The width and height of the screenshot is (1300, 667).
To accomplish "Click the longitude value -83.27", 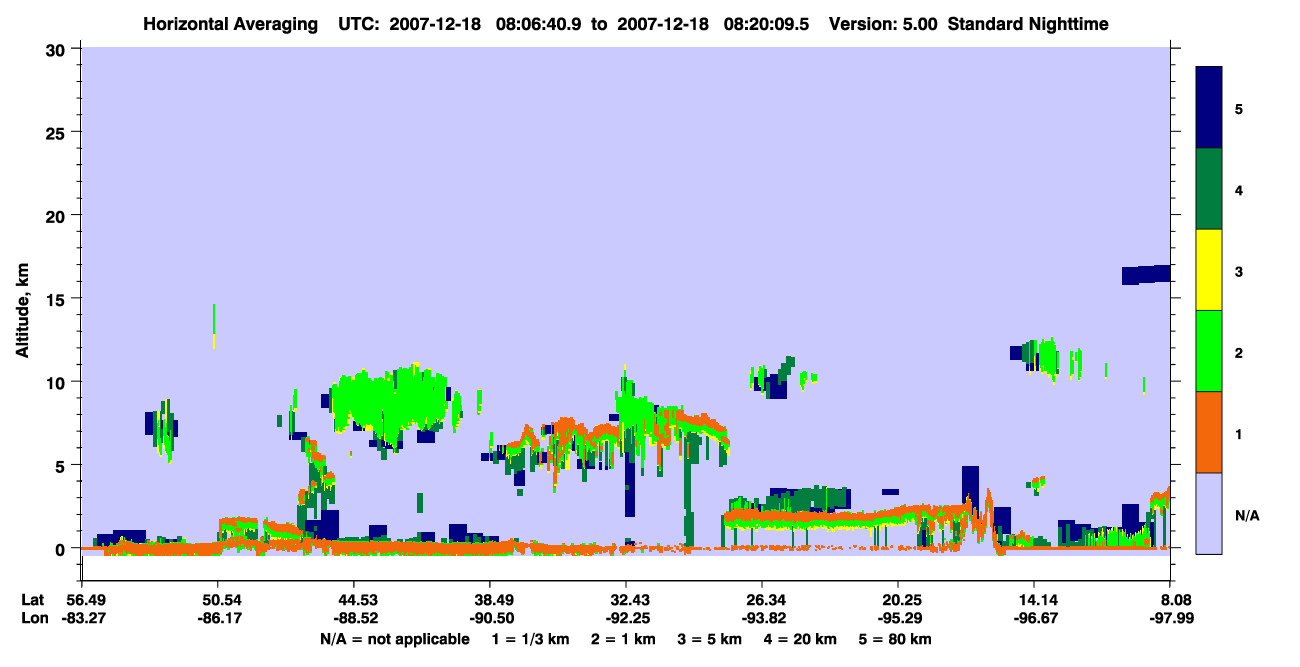I will click(x=82, y=619).
